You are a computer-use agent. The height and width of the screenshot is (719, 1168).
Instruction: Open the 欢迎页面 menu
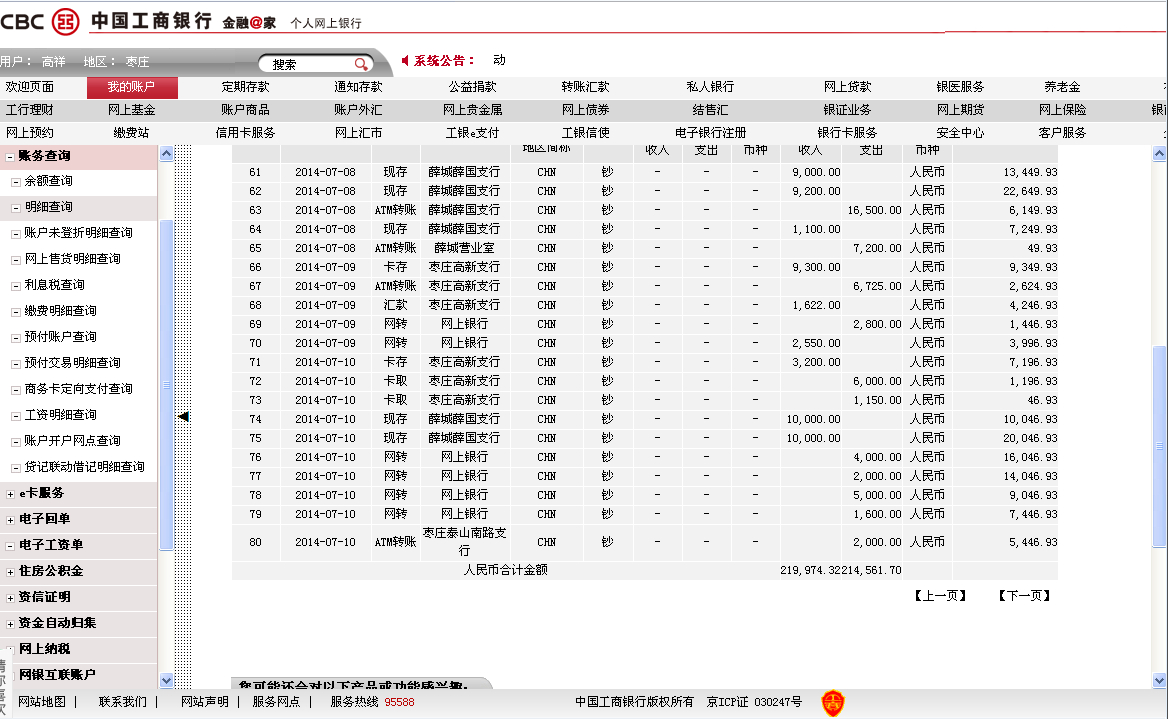[x=30, y=87]
